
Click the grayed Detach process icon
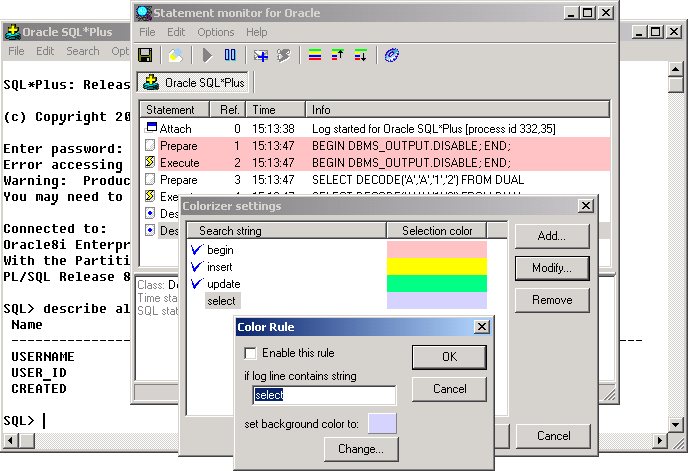(x=284, y=55)
